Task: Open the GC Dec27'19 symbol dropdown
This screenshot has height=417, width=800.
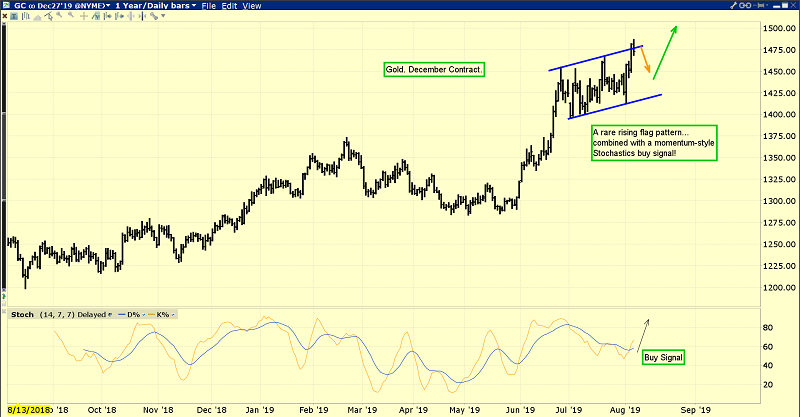Action: click(108, 5)
